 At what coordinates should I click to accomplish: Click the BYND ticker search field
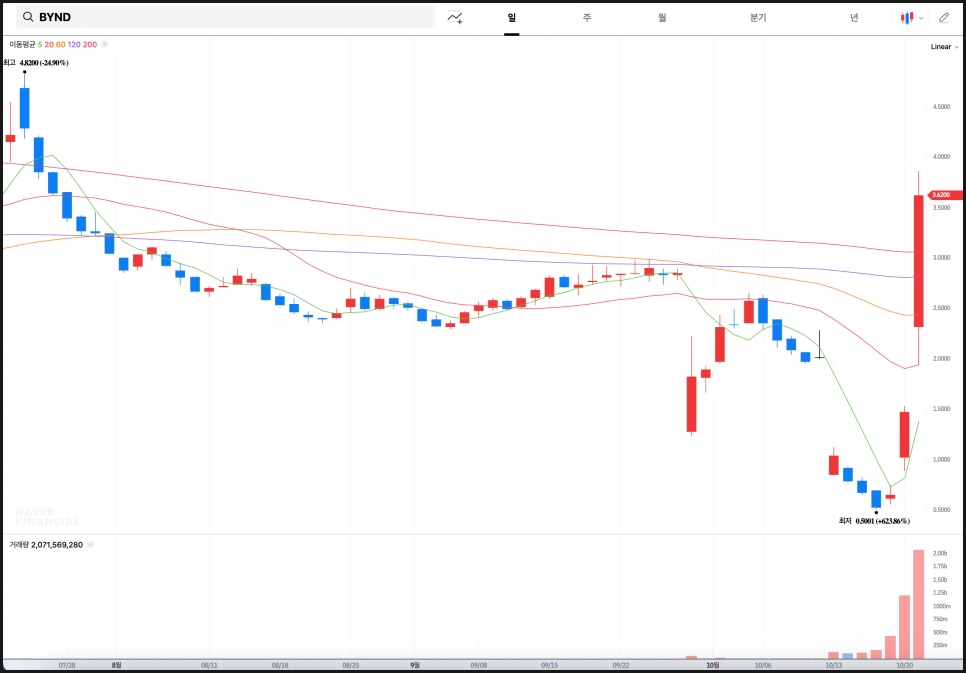(230, 17)
